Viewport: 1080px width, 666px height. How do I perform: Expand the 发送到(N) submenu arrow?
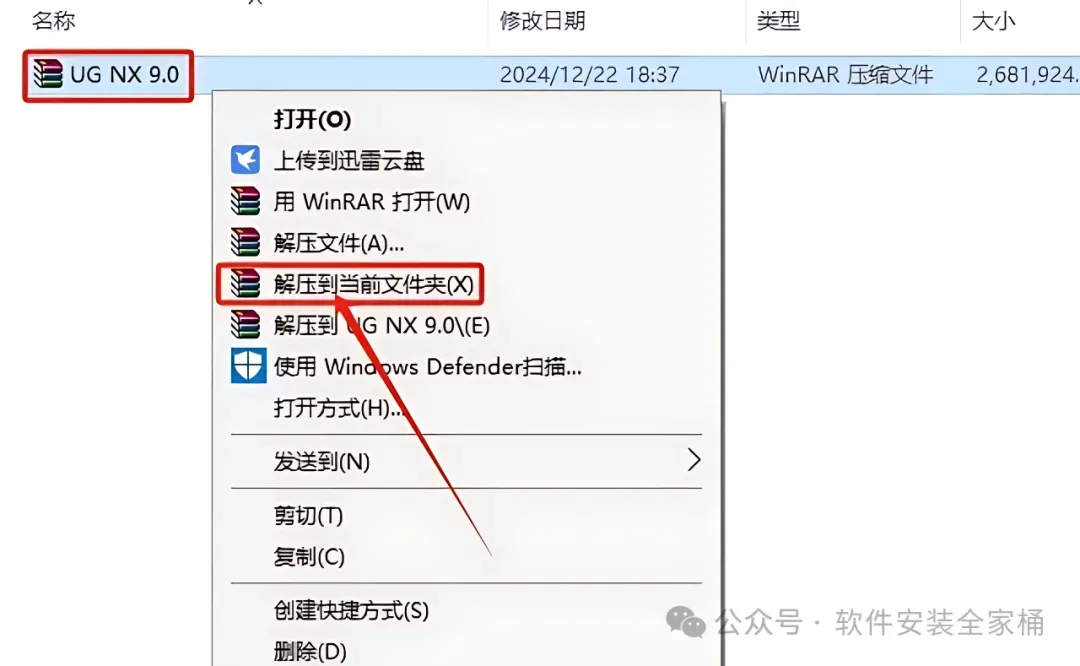click(x=694, y=460)
